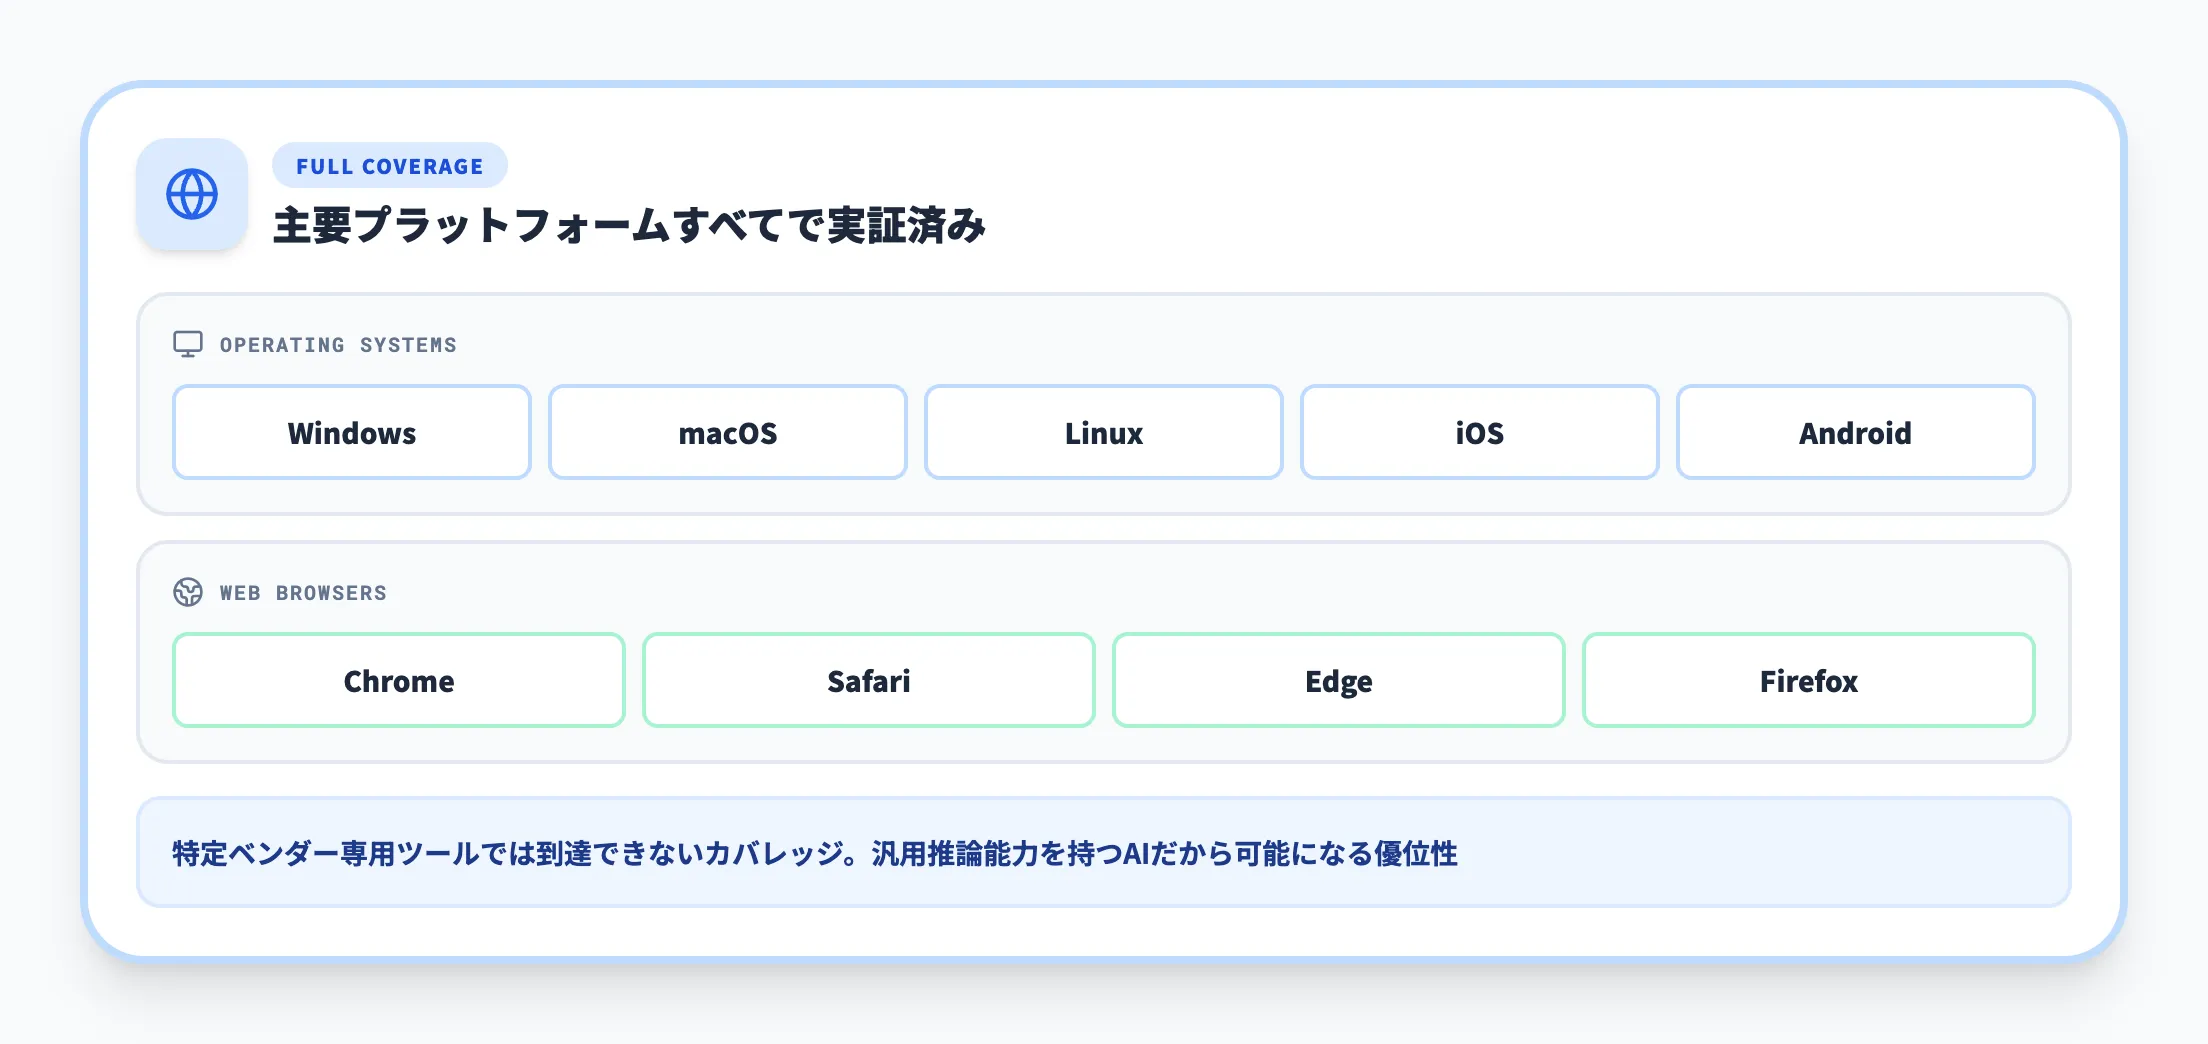Click the Chrome browser card

coord(398,680)
